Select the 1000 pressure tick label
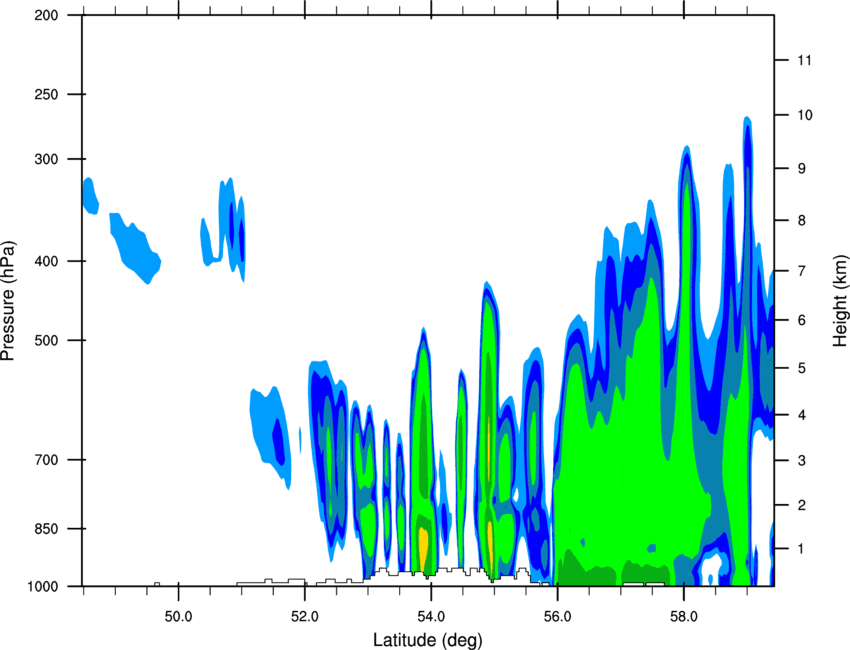 click(43, 587)
